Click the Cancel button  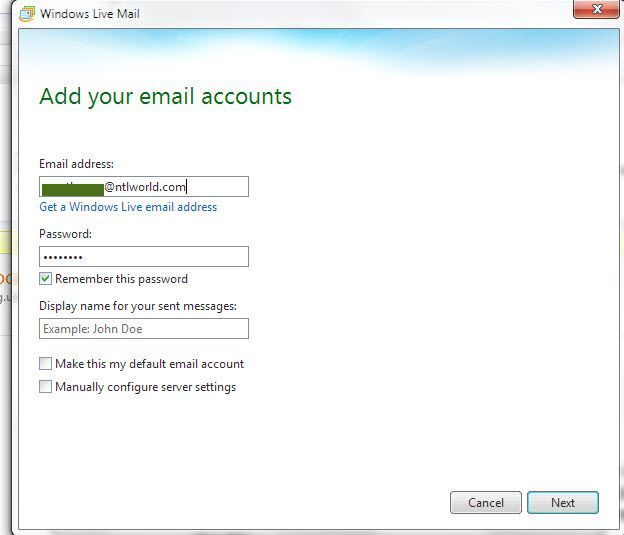pyautogui.click(x=486, y=502)
